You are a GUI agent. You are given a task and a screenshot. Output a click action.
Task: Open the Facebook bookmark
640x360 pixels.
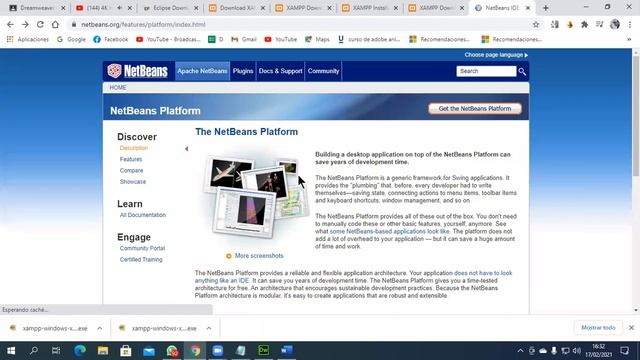(x=111, y=39)
